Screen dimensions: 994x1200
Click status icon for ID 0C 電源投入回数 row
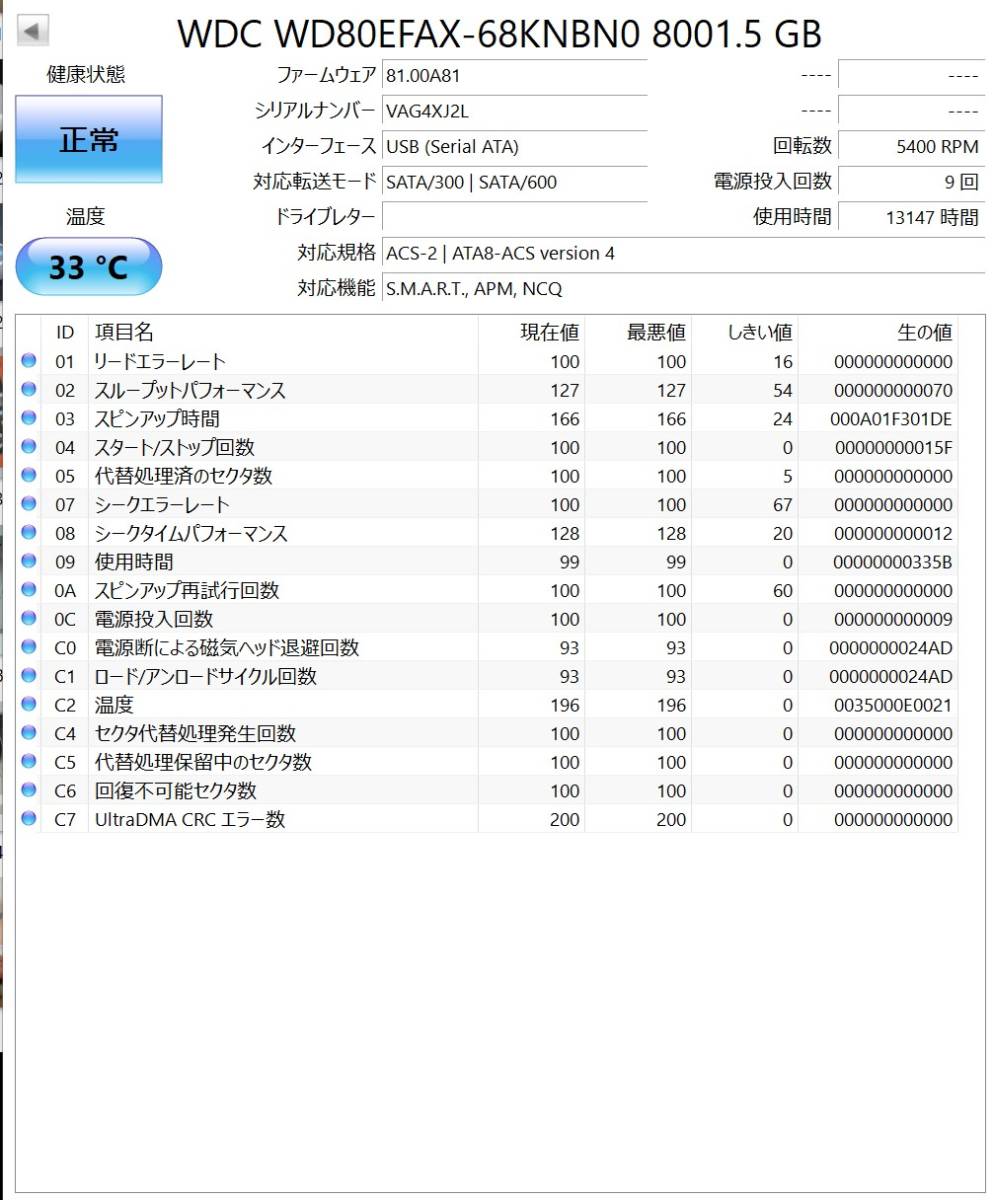28,618
